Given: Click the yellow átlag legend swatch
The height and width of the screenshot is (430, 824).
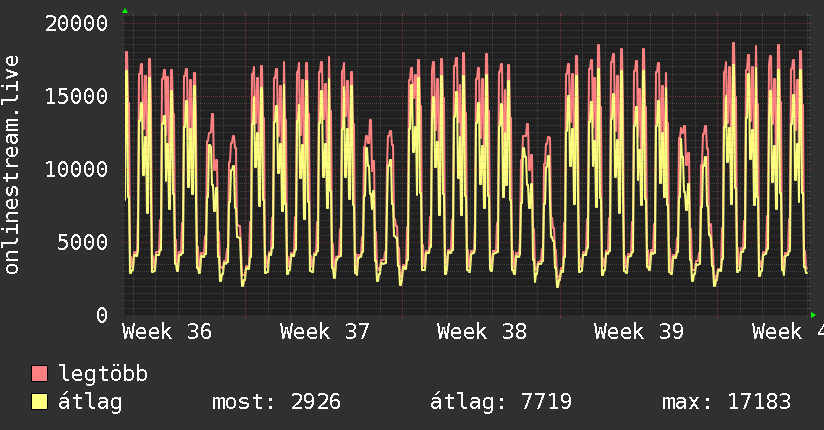Looking at the screenshot, I should (x=39, y=402).
